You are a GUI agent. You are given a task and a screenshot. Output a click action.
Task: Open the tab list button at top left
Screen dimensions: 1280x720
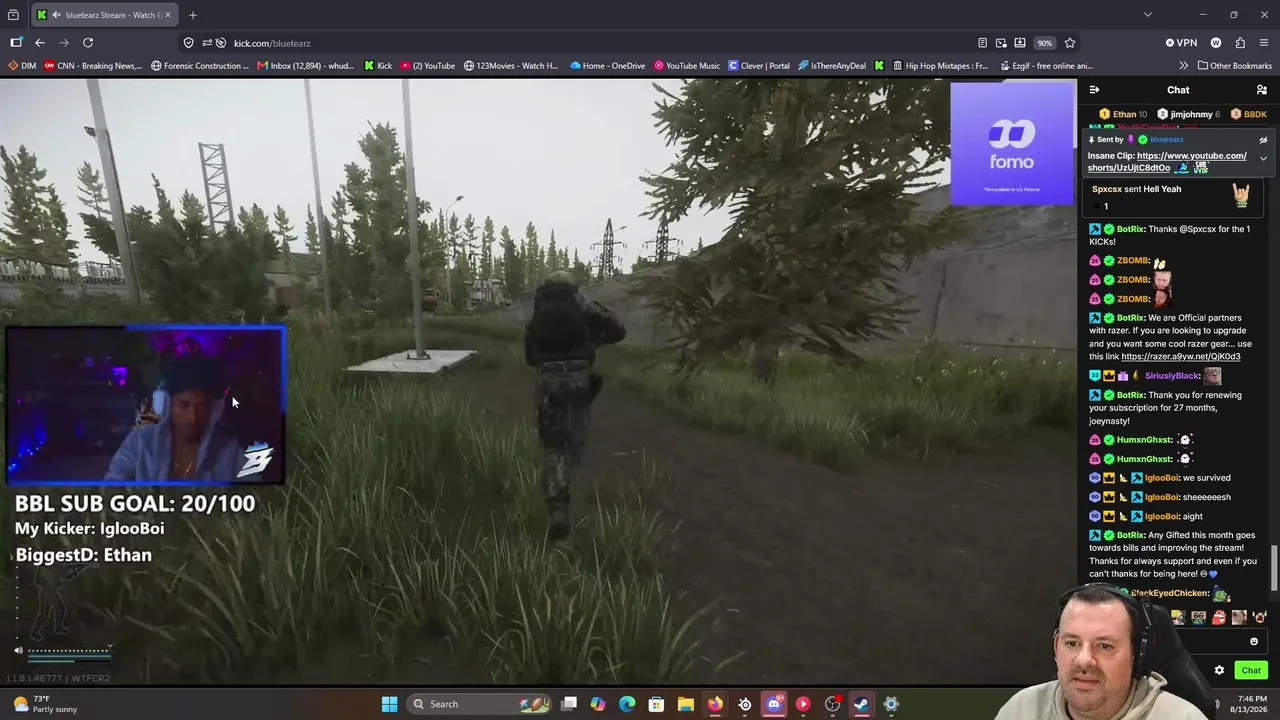point(13,15)
